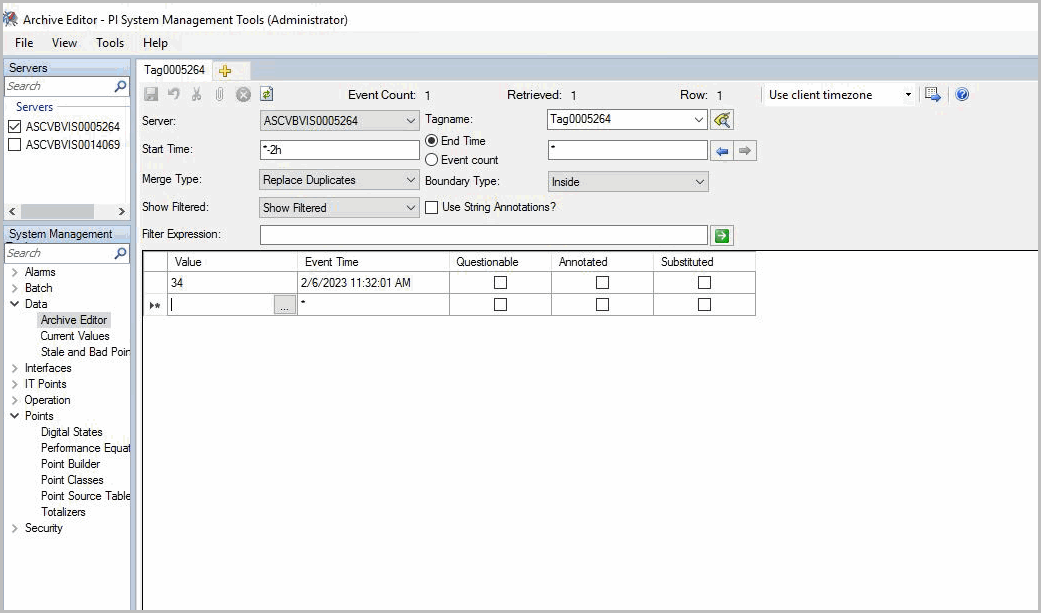1041x613 pixels.
Task: Enable Use String Annotations checkbox
Action: [432, 207]
